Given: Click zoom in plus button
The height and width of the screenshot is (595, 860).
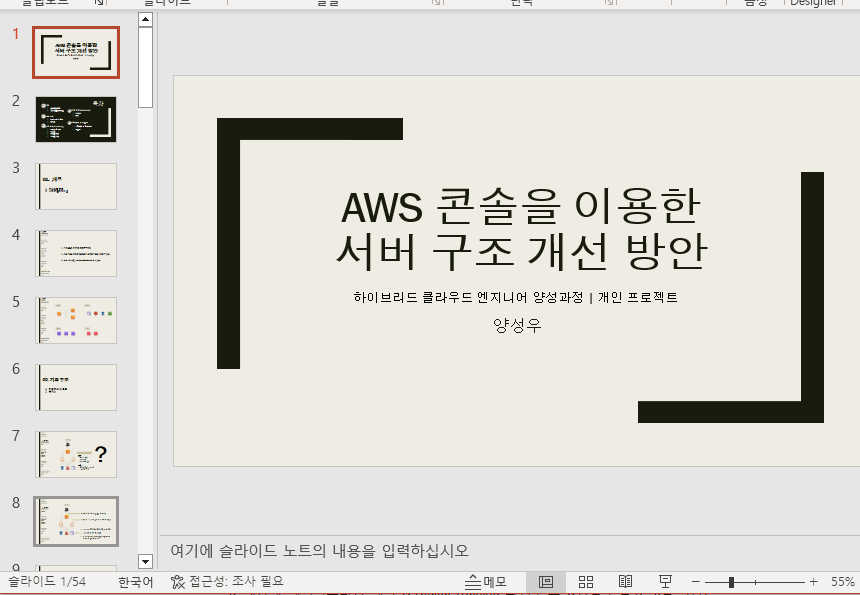Looking at the screenshot, I should pyautogui.click(x=813, y=582).
